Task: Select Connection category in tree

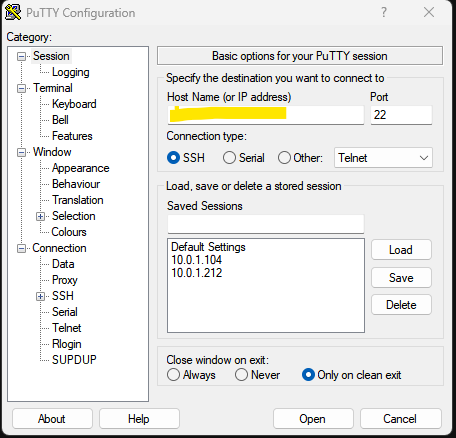Action: click(59, 248)
